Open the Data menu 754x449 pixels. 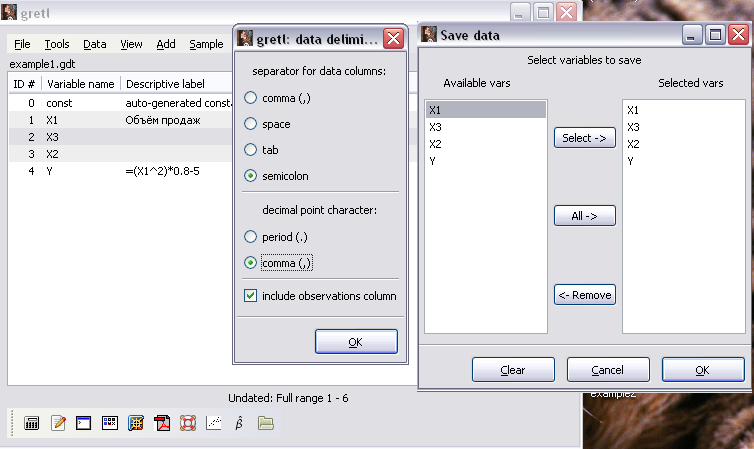(95, 44)
